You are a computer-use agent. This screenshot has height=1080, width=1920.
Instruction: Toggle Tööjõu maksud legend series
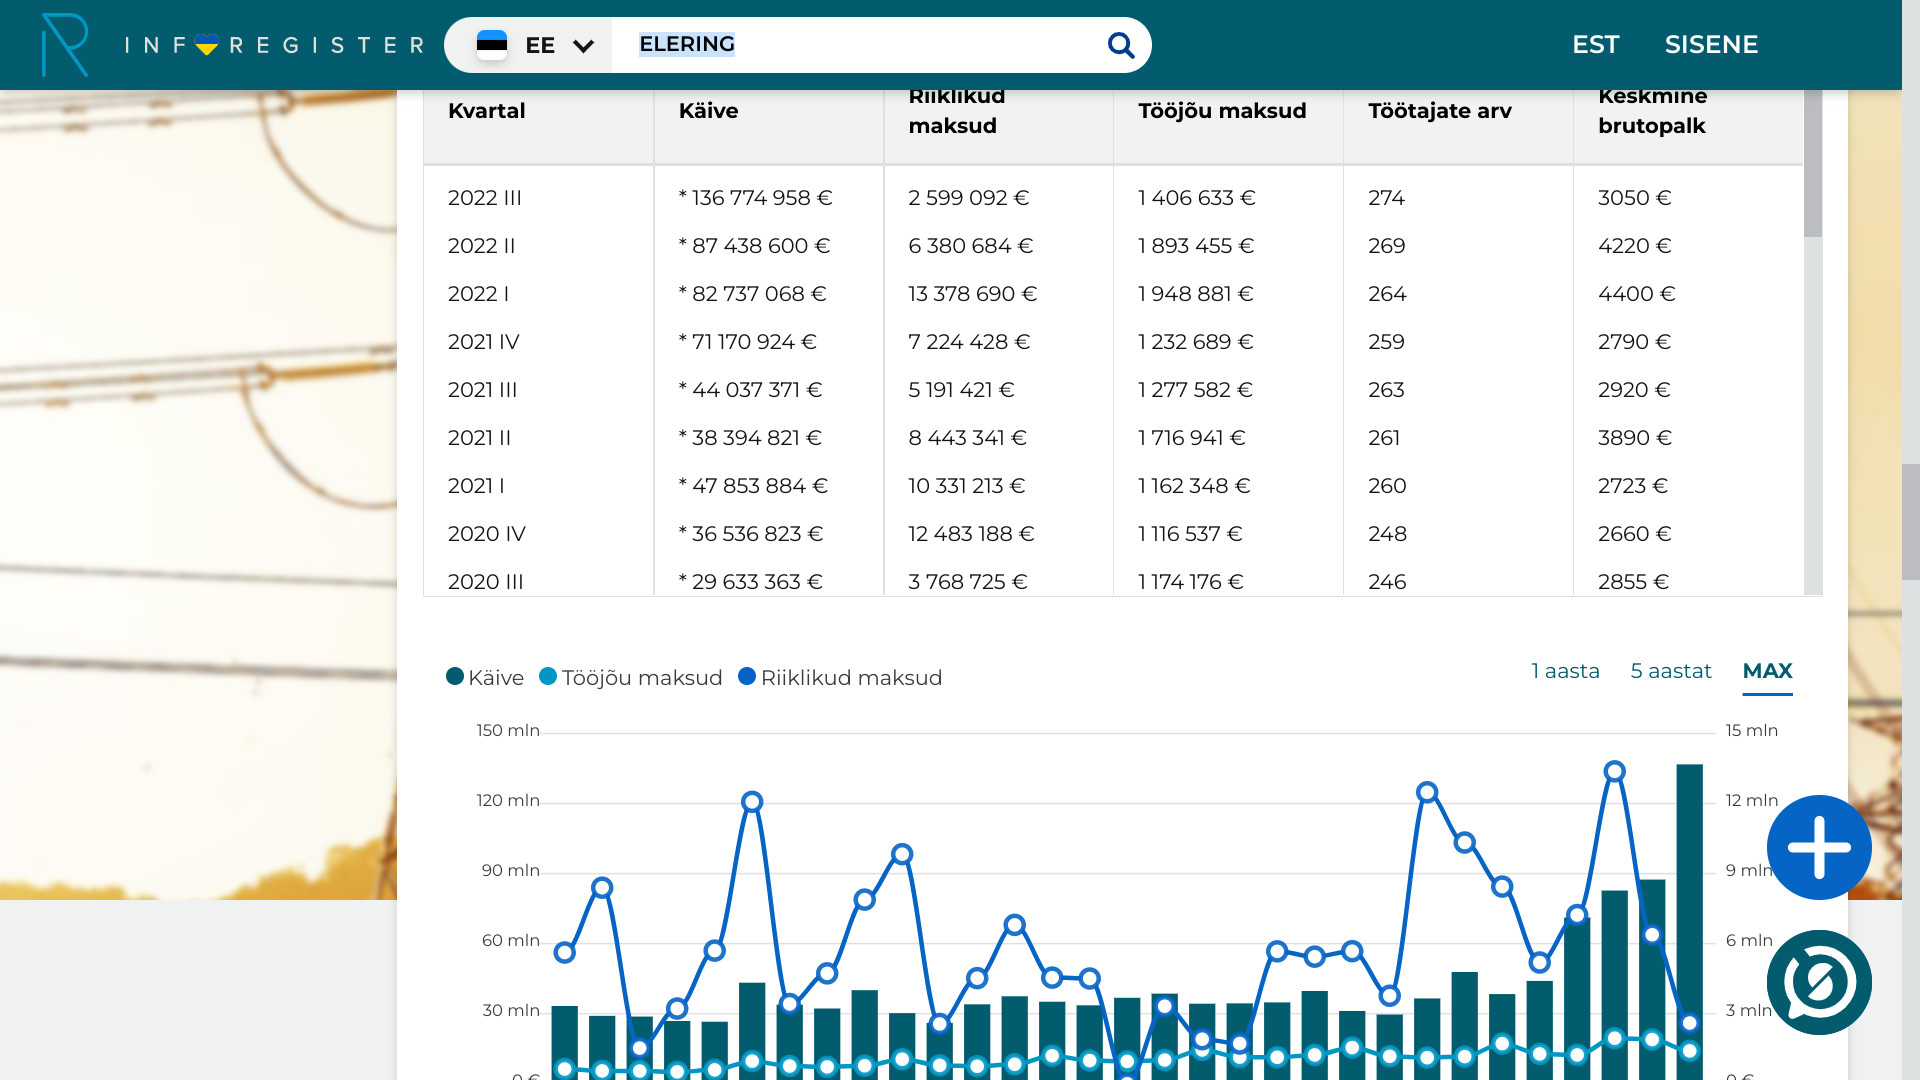[631, 678]
